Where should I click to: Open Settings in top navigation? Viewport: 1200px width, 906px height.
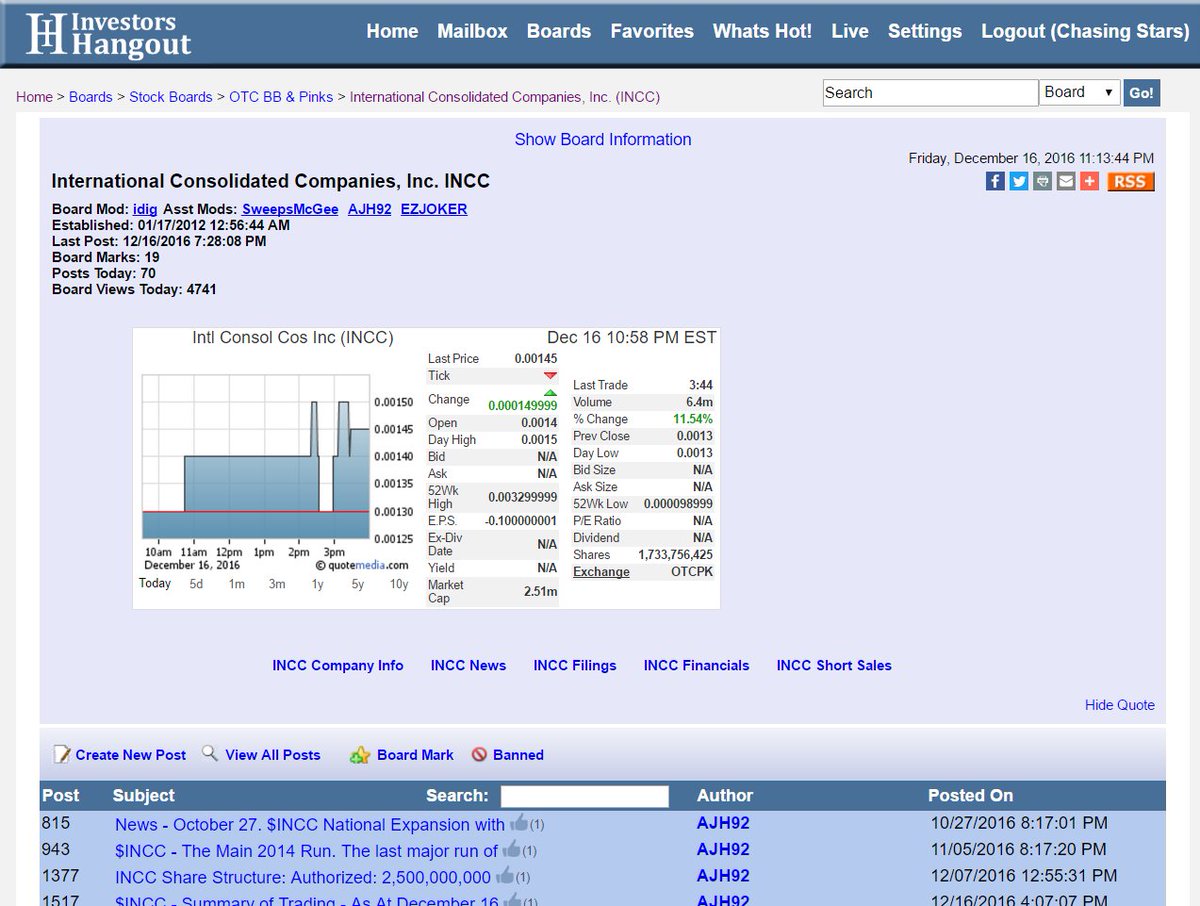[925, 31]
